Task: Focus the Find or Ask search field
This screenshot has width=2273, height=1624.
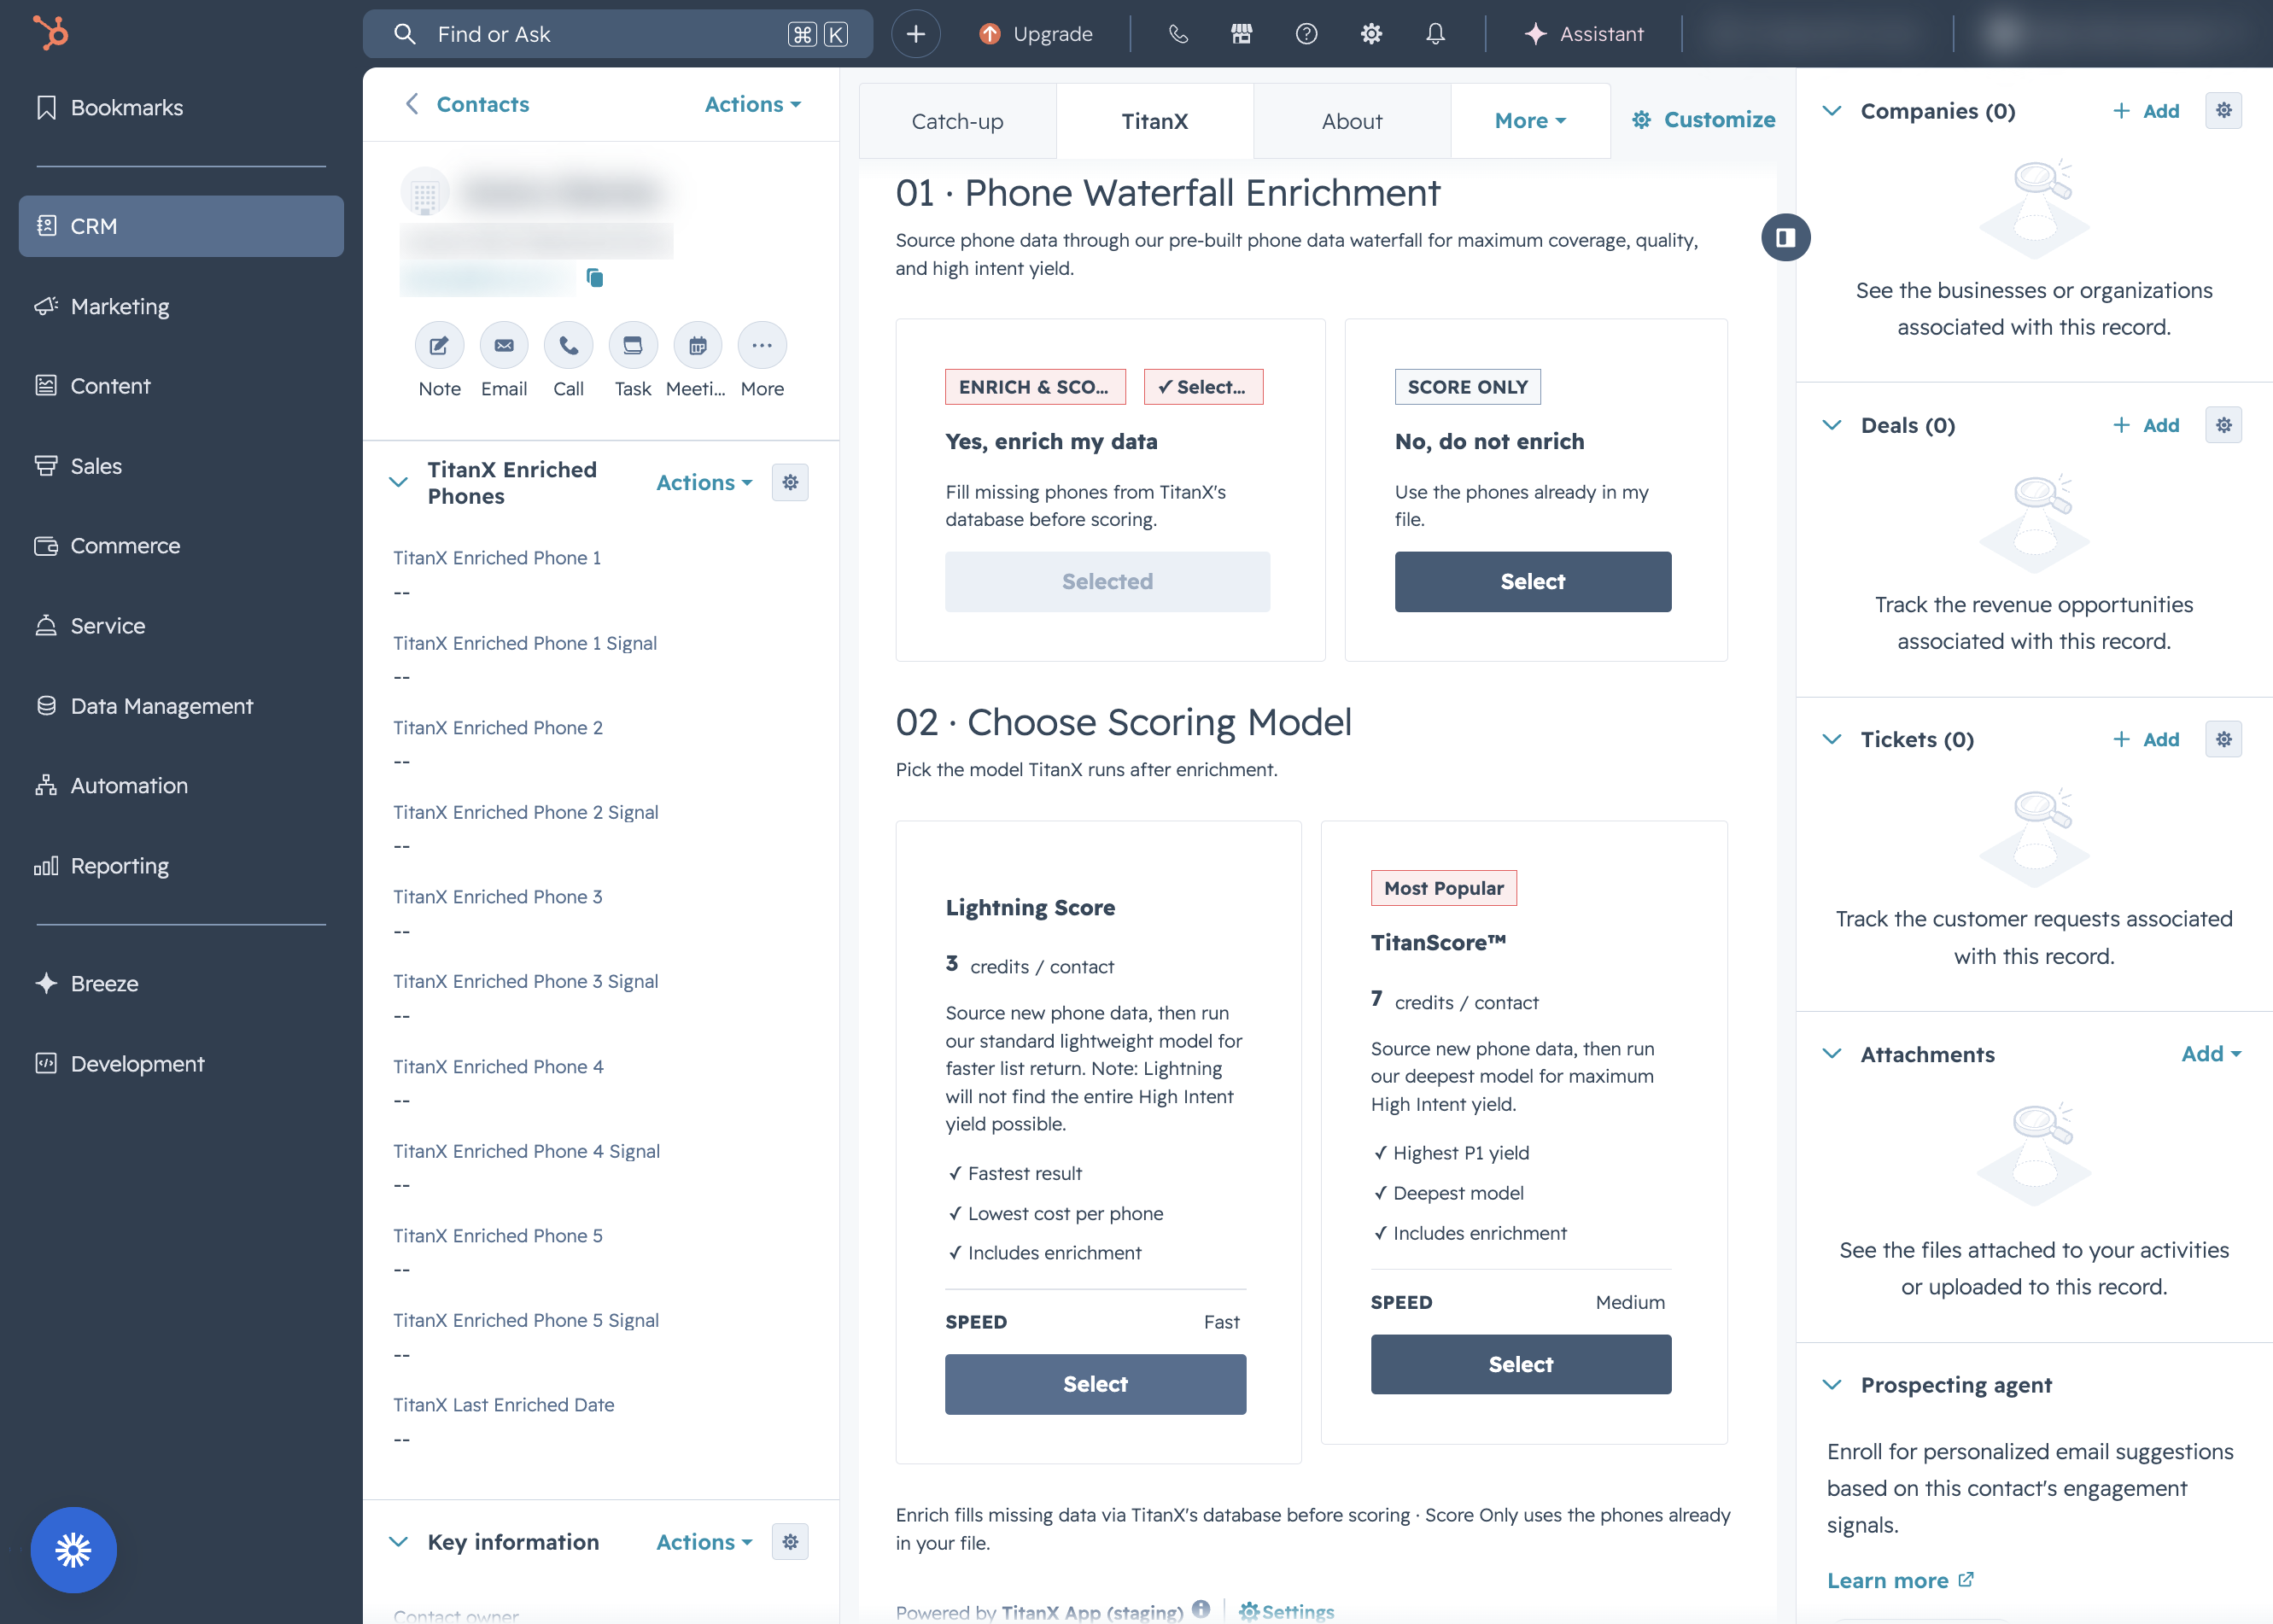Action: tap(617, 34)
